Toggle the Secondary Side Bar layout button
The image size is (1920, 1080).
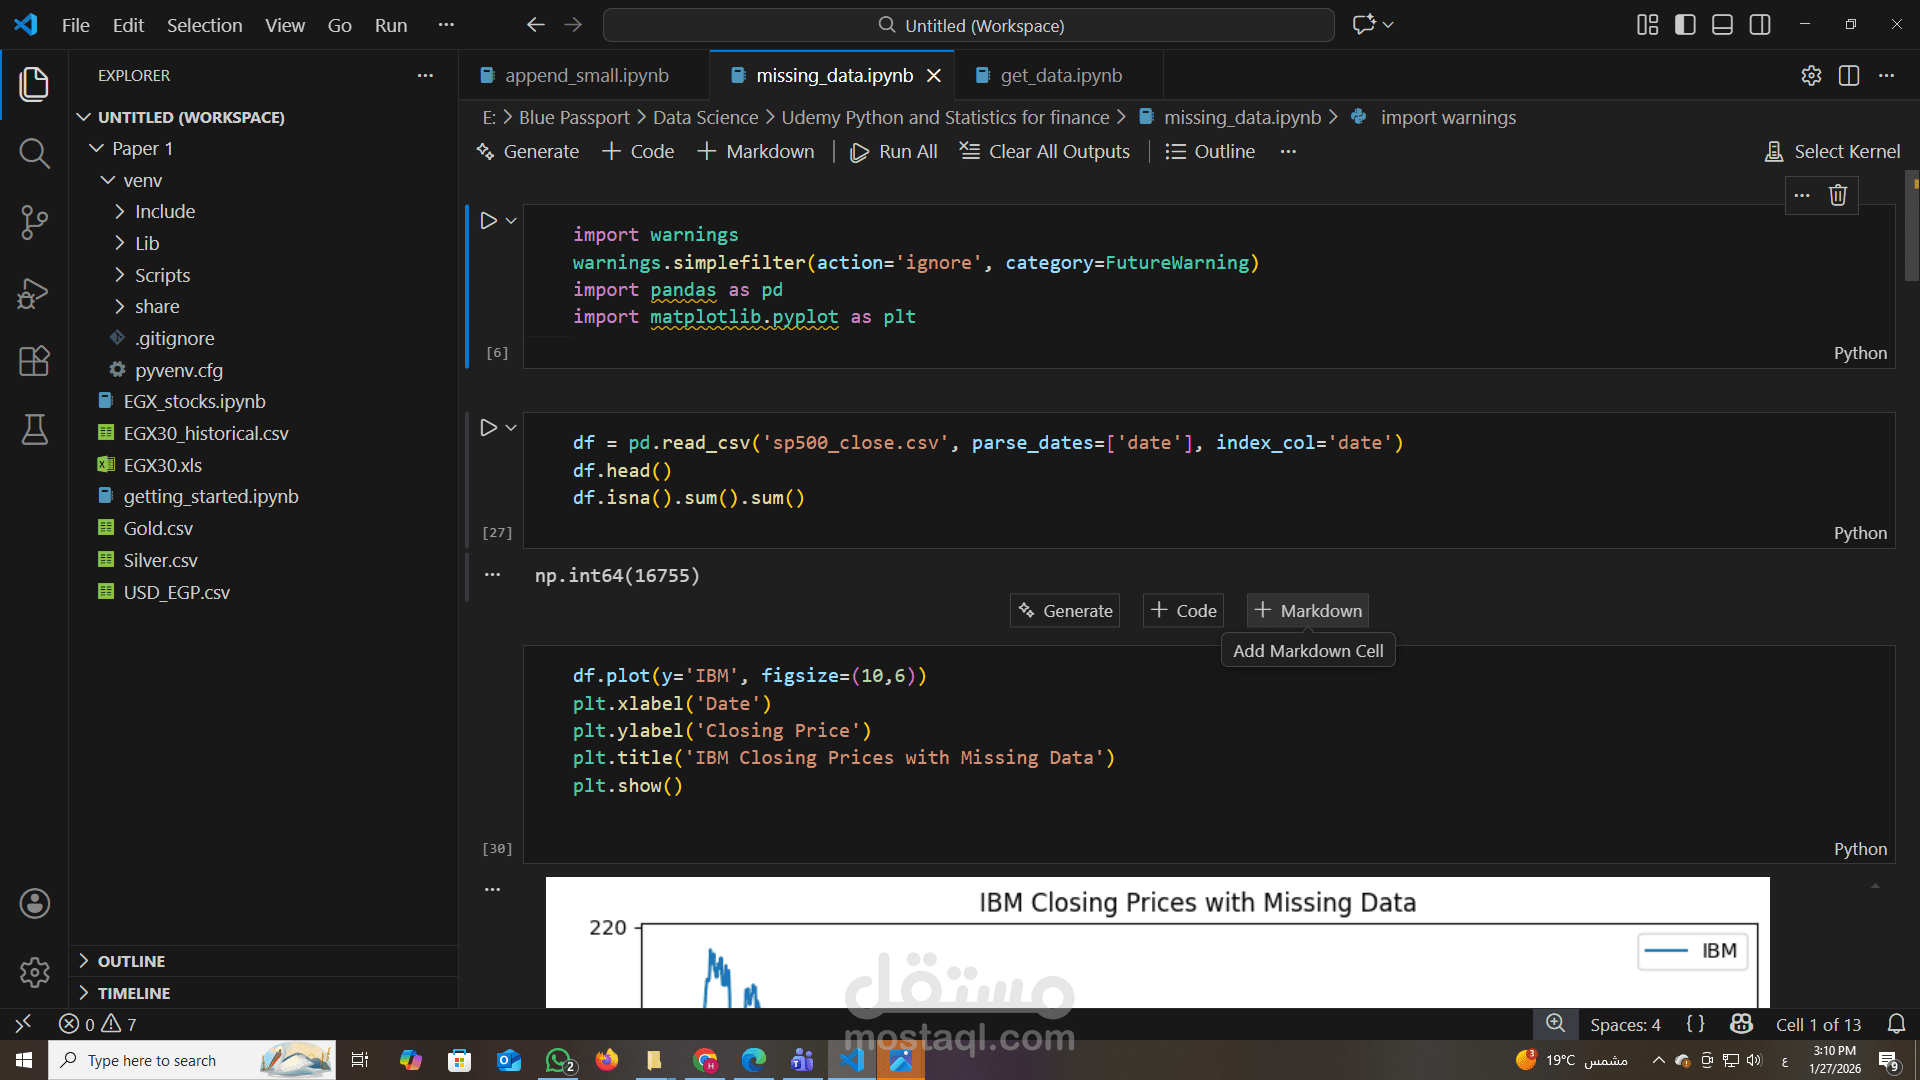click(1760, 25)
